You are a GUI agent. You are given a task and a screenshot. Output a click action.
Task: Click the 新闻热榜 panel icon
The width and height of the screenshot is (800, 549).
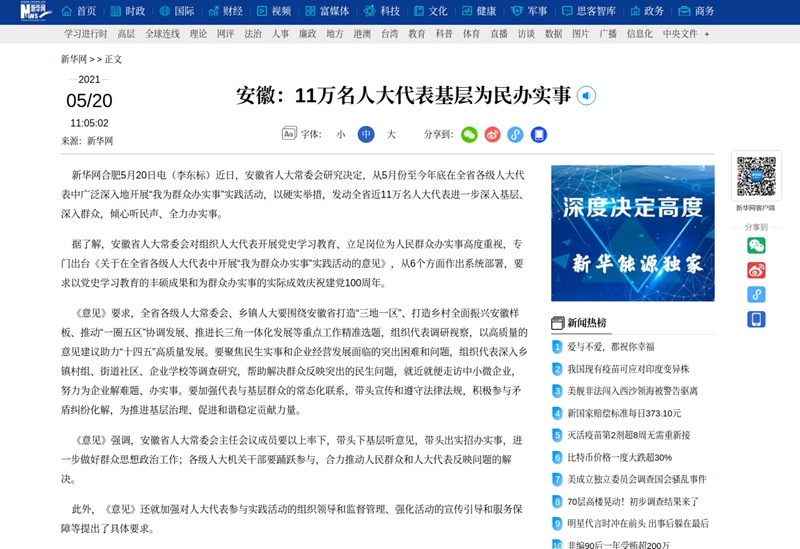(x=557, y=323)
